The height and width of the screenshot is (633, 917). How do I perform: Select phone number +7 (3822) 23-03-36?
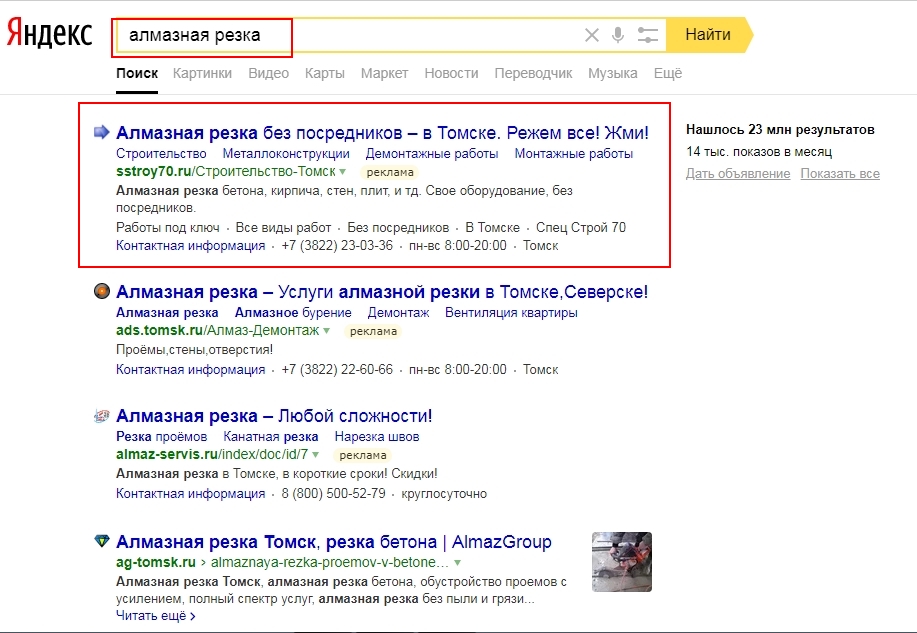click(x=337, y=246)
